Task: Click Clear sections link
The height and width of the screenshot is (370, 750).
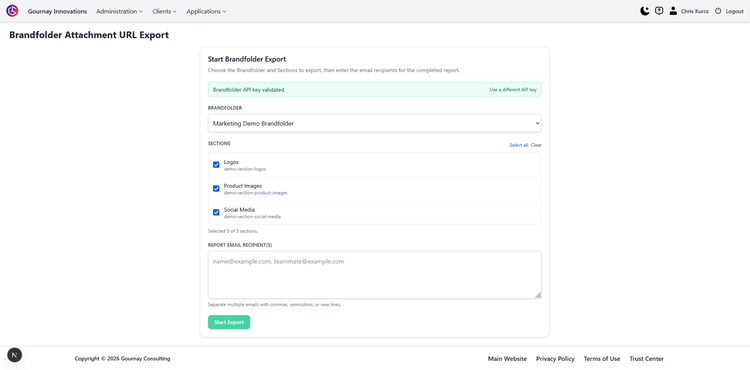Action: click(536, 145)
